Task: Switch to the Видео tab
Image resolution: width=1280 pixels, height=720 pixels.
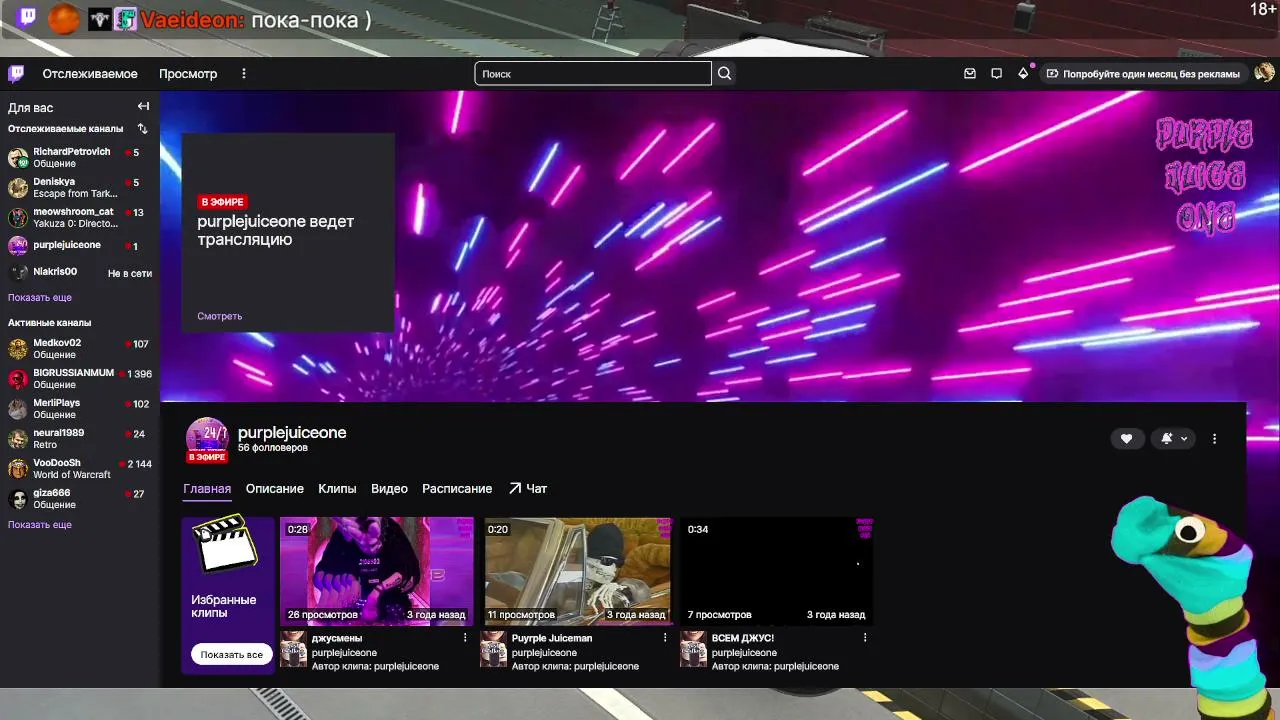Action: tap(389, 489)
